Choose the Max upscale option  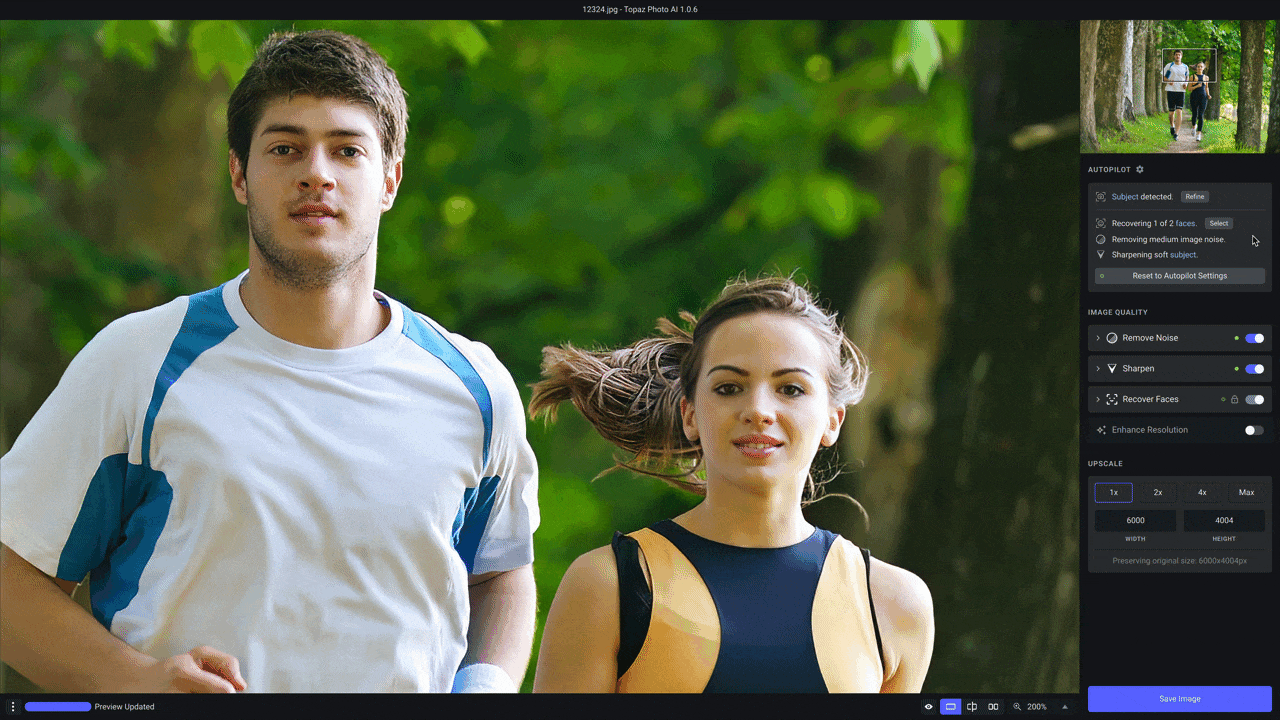pos(1246,492)
